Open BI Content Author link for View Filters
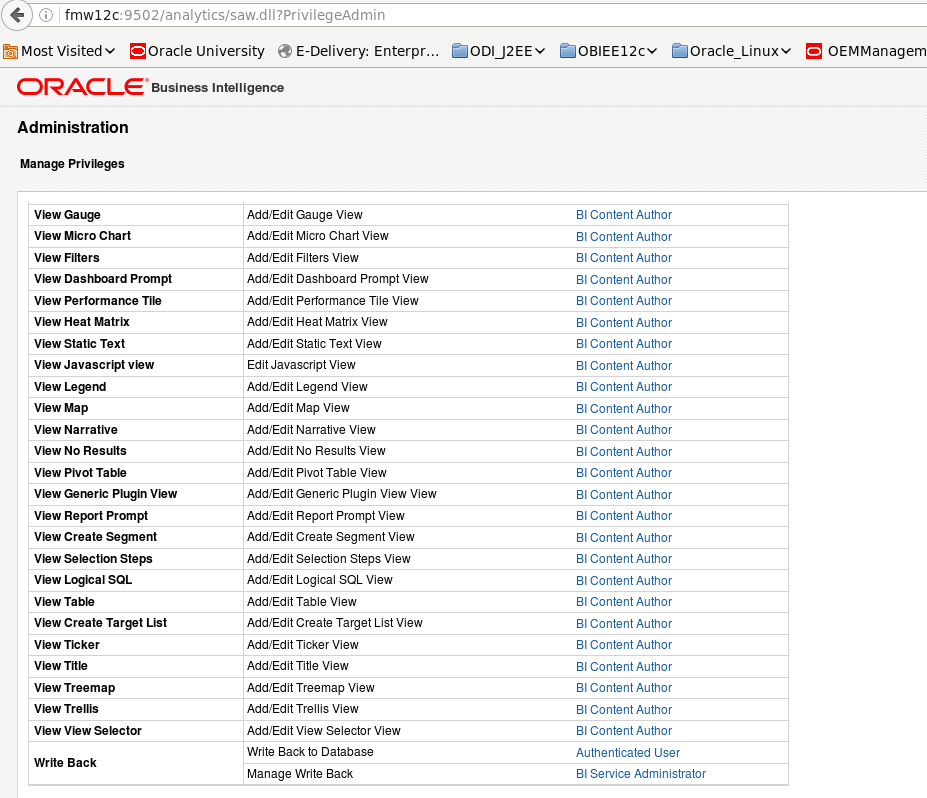The width and height of the screenshot is (927, 798). (624, 258)
